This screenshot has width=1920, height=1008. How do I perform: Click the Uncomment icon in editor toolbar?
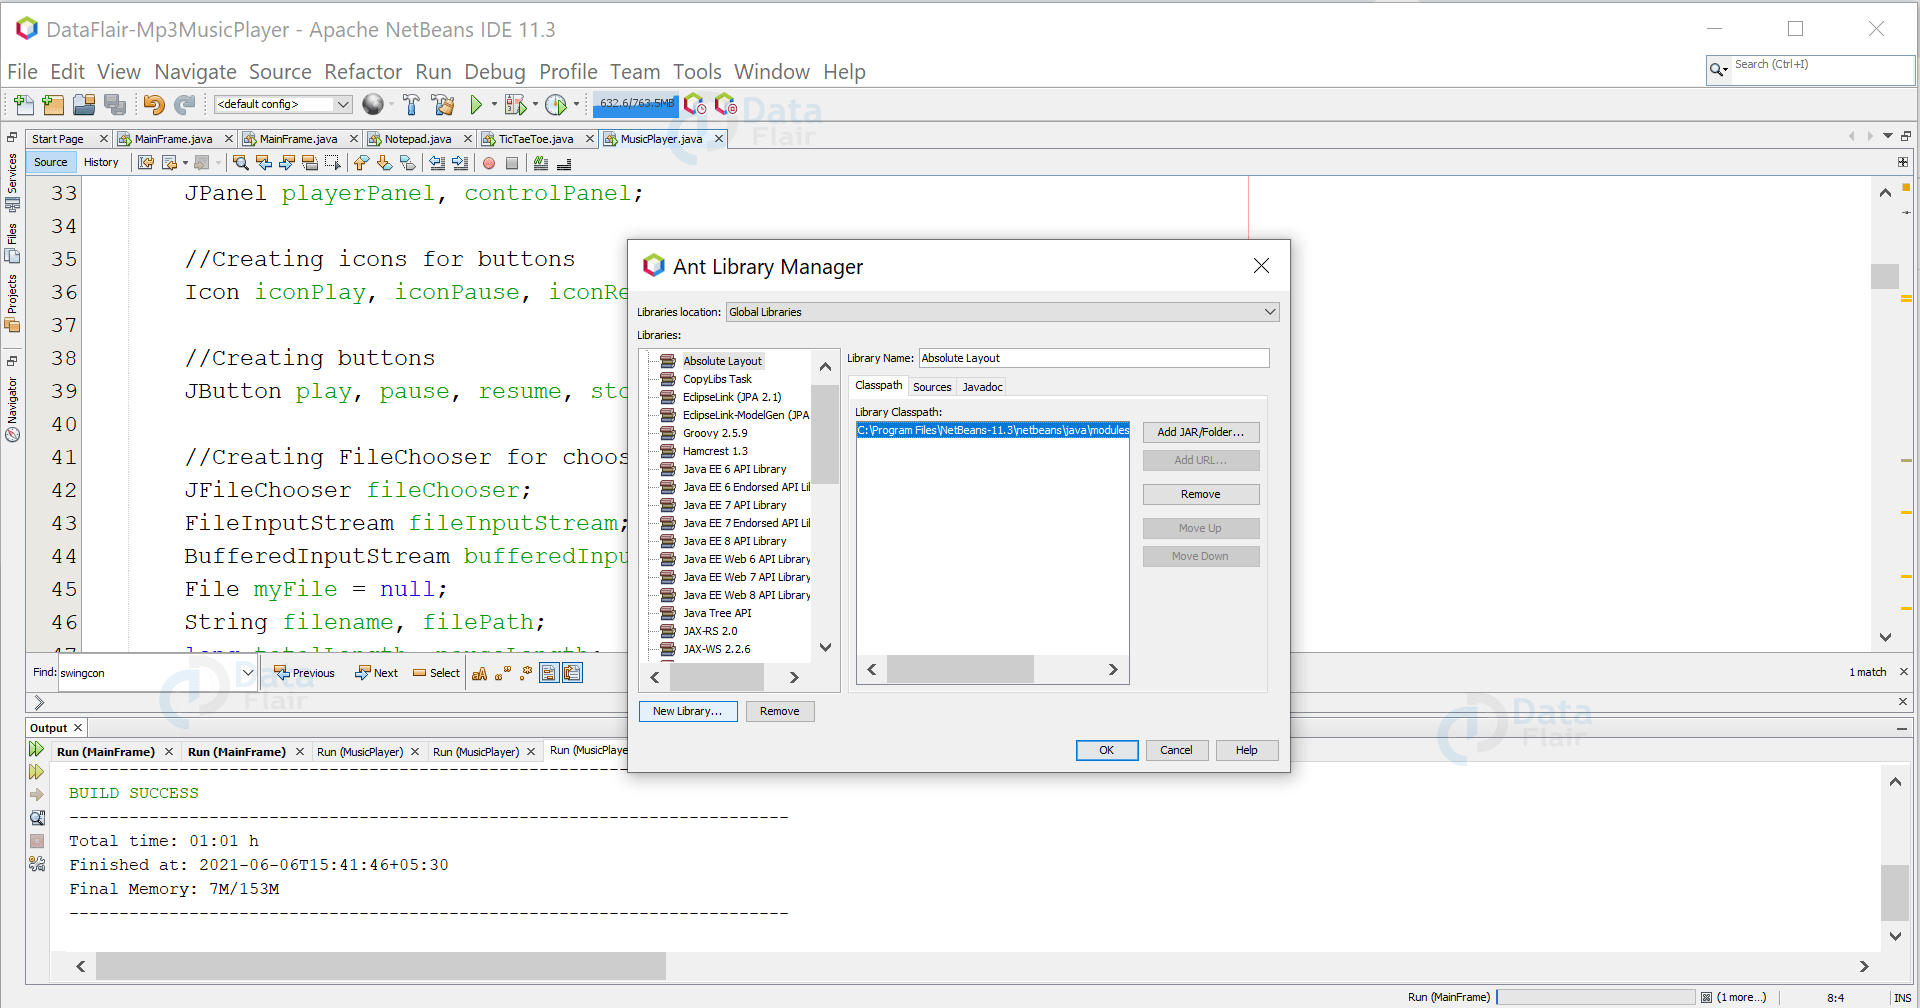pyautogui.click(x=564, y=163)
